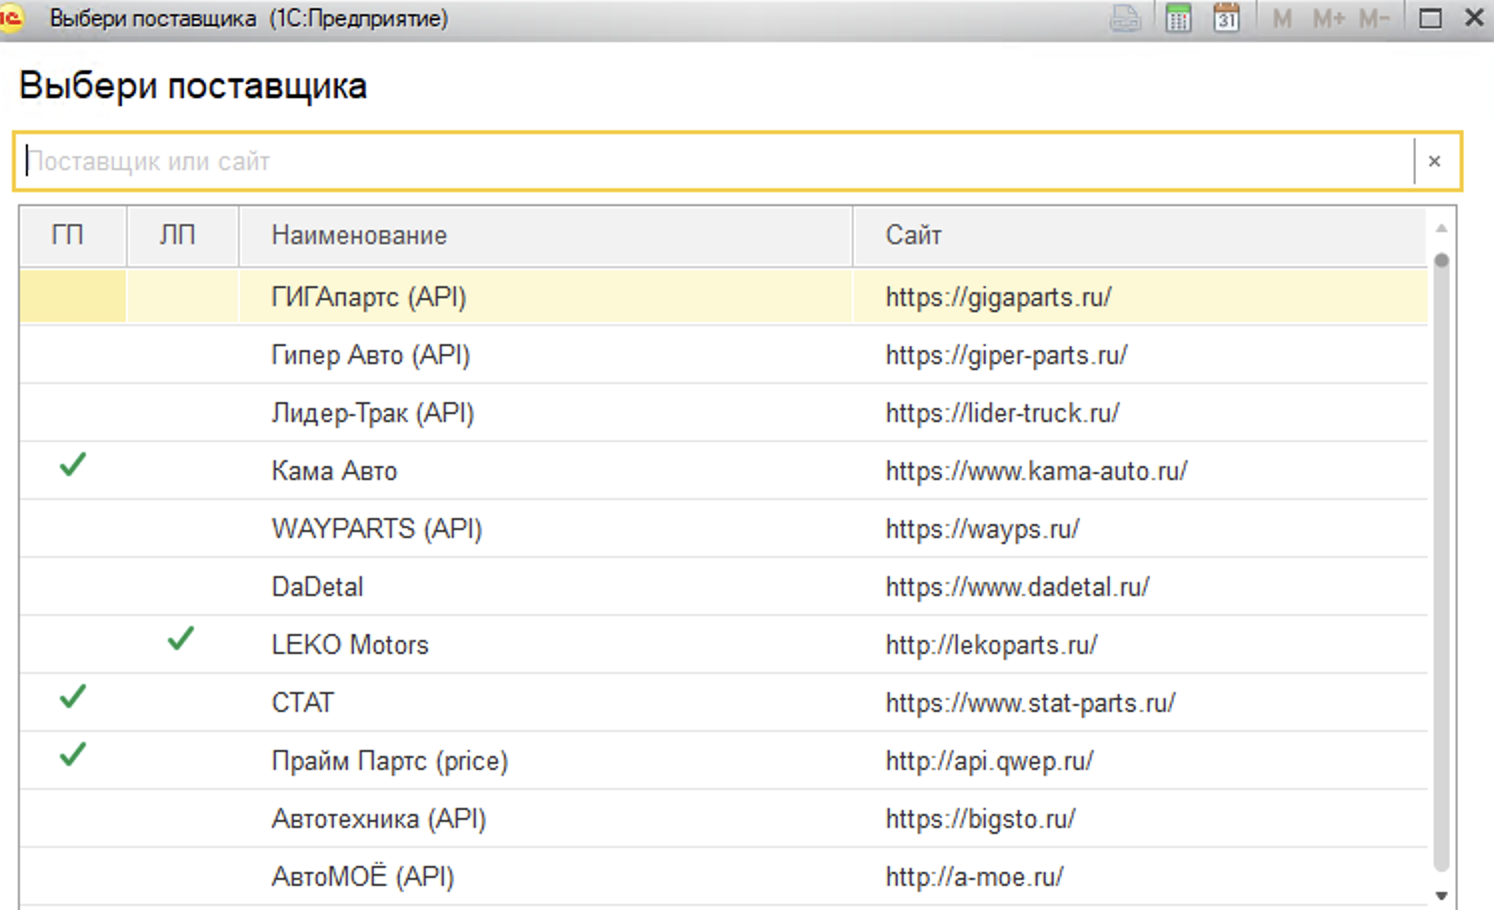The height and width of the screenshot is (910, 1494).
Task: Select supplier АвтоМОЁ (API)
Action: [x=362, y=877]
